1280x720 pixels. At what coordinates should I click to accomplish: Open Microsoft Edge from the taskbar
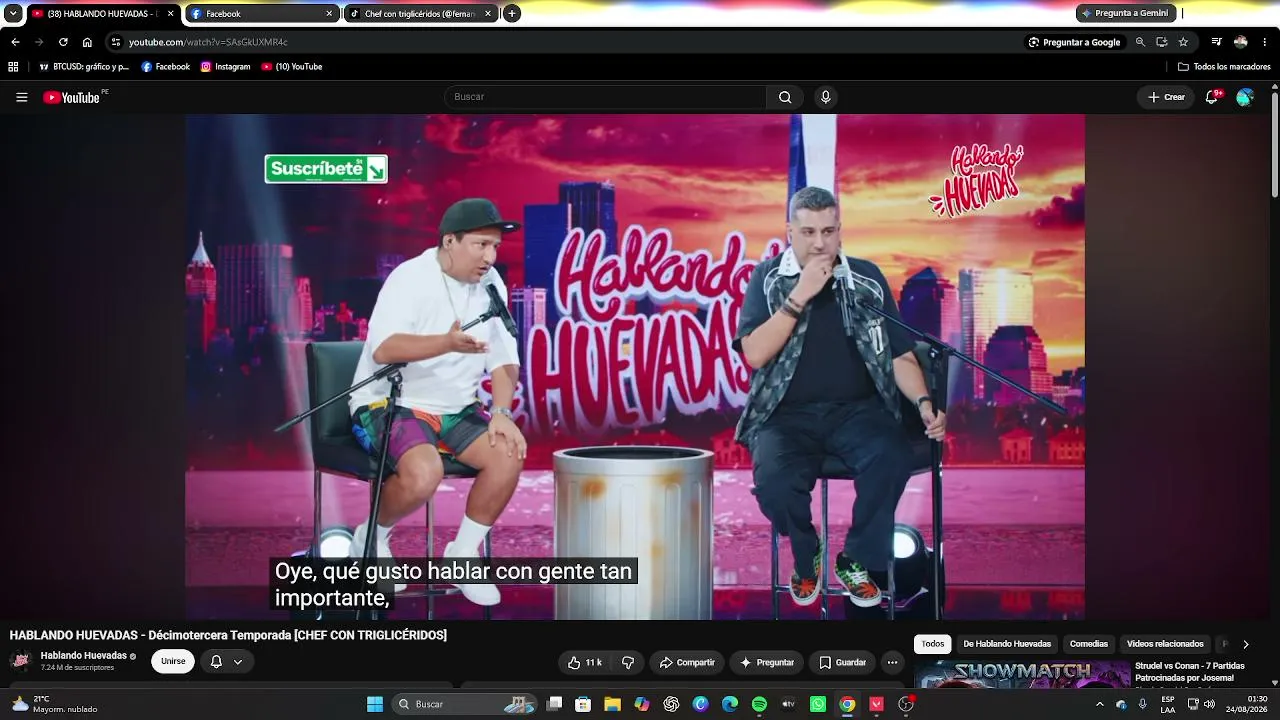[x=730, y=704]
